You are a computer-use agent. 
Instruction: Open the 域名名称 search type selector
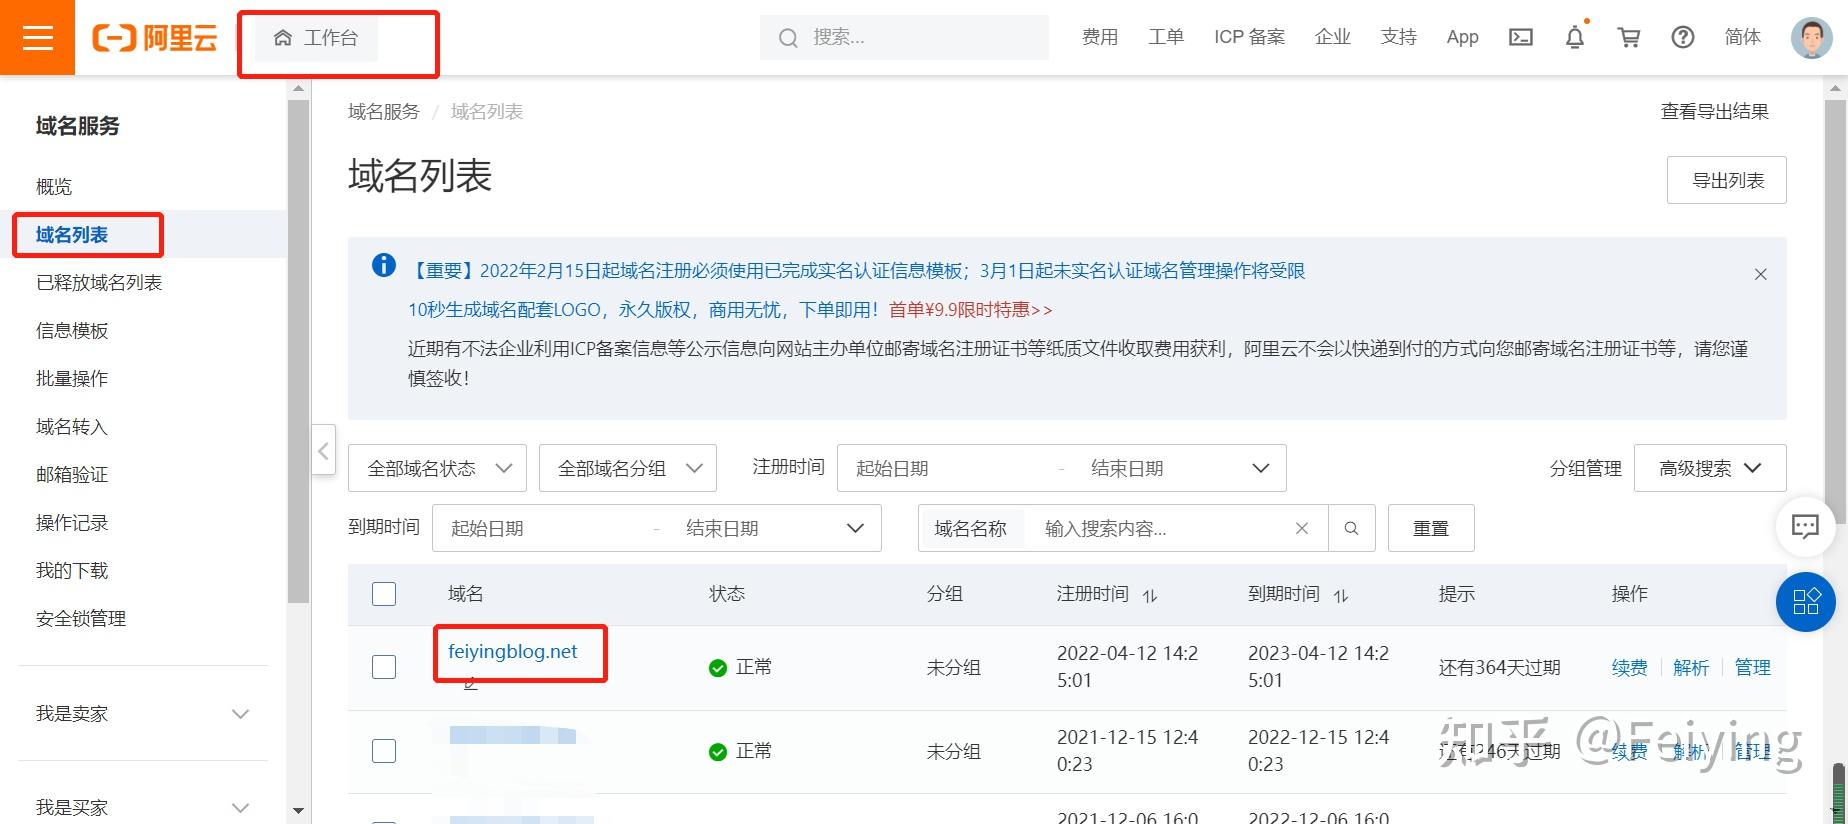pos(971,528)
